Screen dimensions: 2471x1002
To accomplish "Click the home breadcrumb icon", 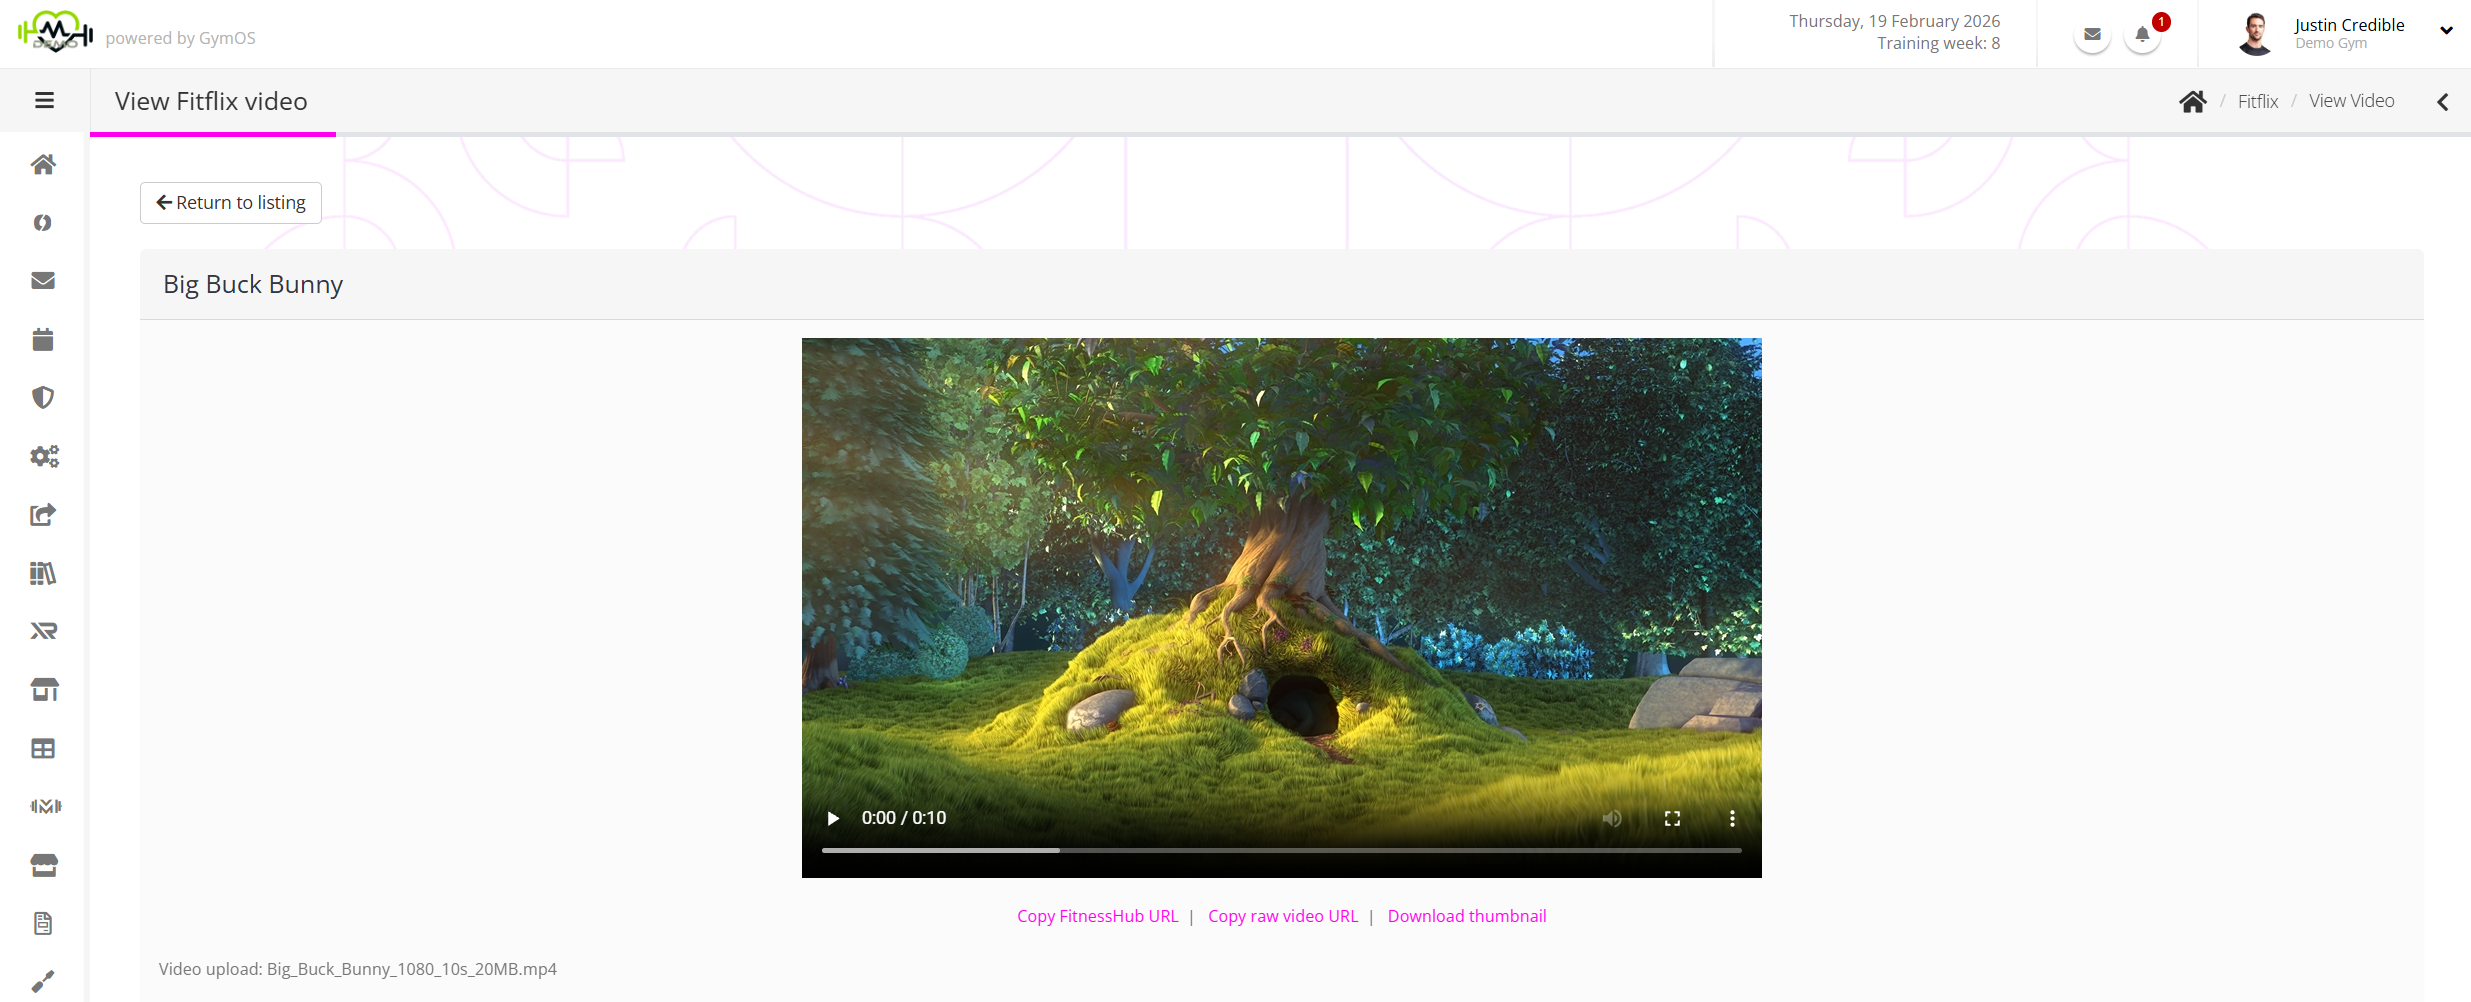I will tap(2193, 101).
